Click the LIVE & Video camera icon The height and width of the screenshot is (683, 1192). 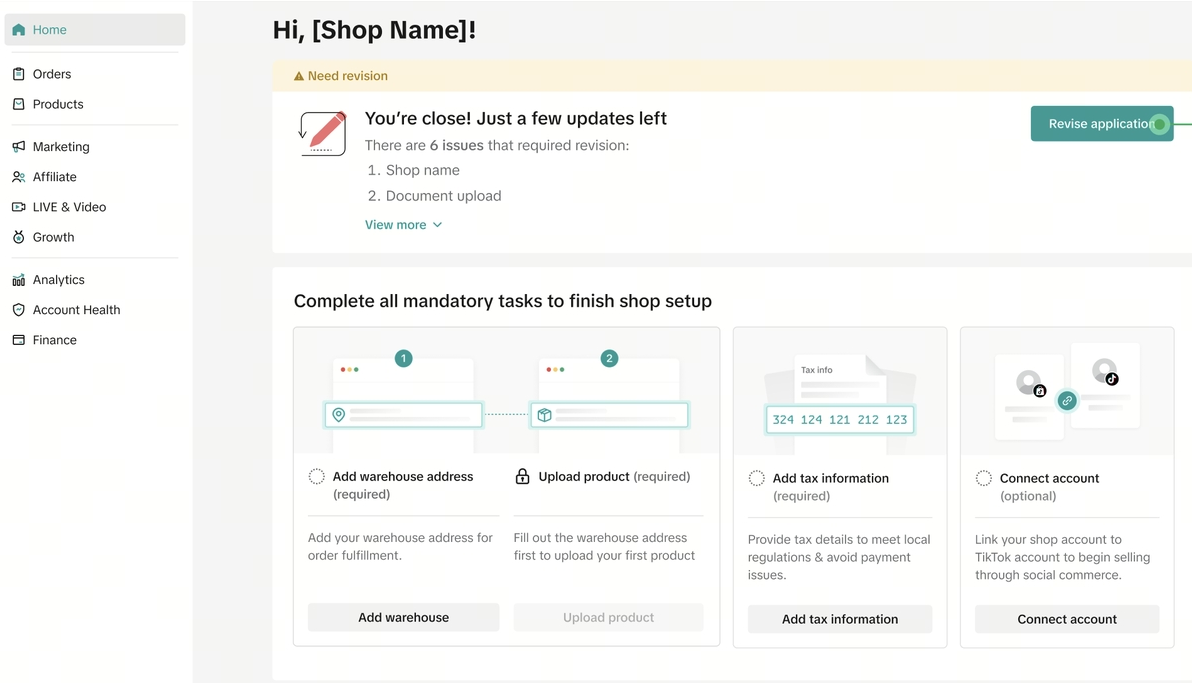(19, 207)
